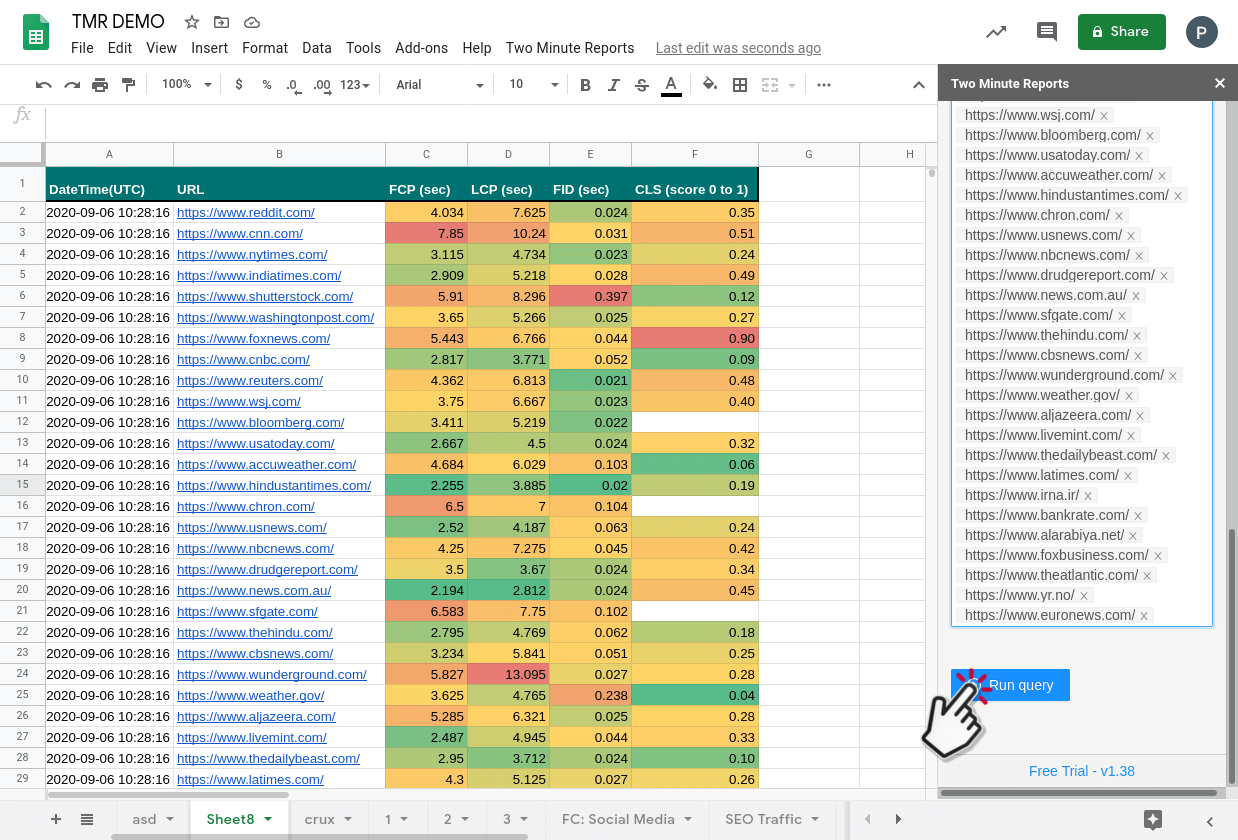
Task: Switch to the crux sheet tab
Action: (x=320, y=819)
